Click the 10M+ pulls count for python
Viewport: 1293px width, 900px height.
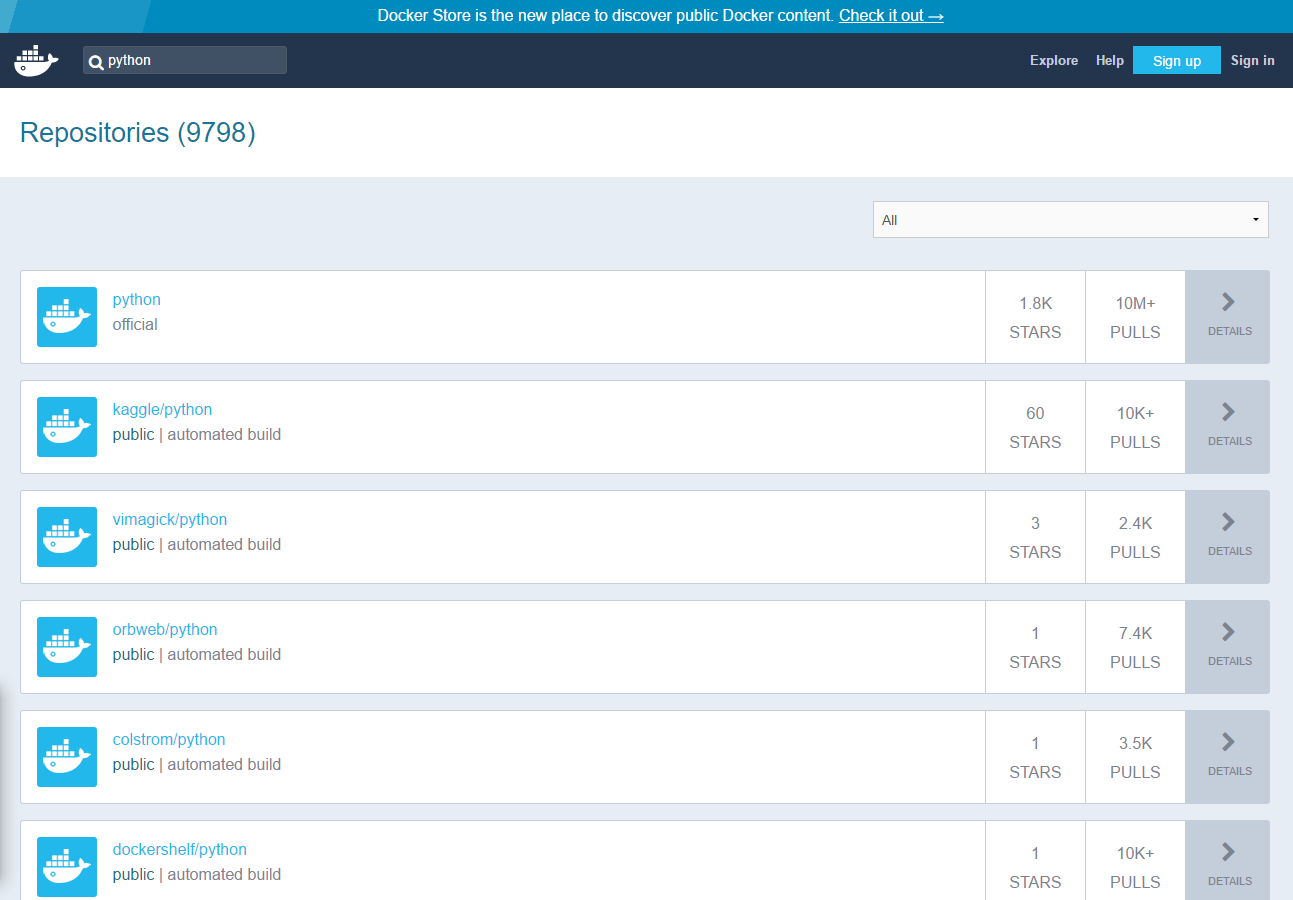(1135, 303)
